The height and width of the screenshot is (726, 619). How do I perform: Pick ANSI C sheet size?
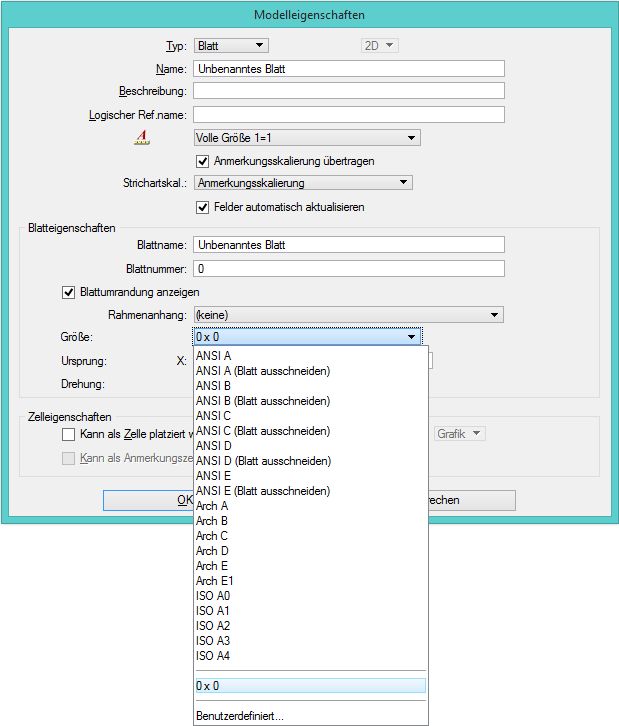[x=310, y=416]
